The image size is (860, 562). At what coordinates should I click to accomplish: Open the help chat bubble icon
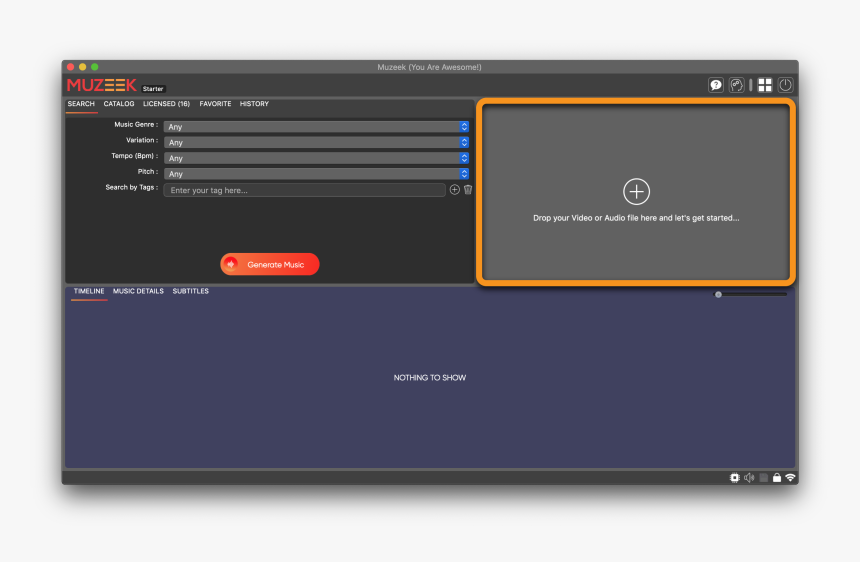pos(716,86)
